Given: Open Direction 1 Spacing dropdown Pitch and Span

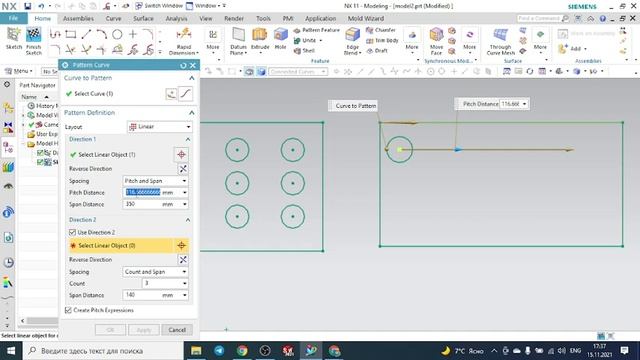Looking at the screenshot, I should (155, 180).
